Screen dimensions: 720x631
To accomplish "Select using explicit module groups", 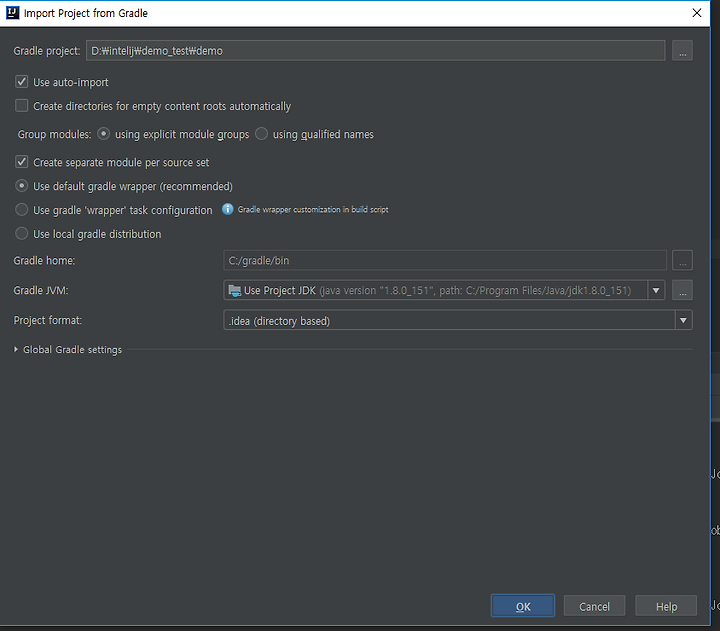I will [103, 134].
